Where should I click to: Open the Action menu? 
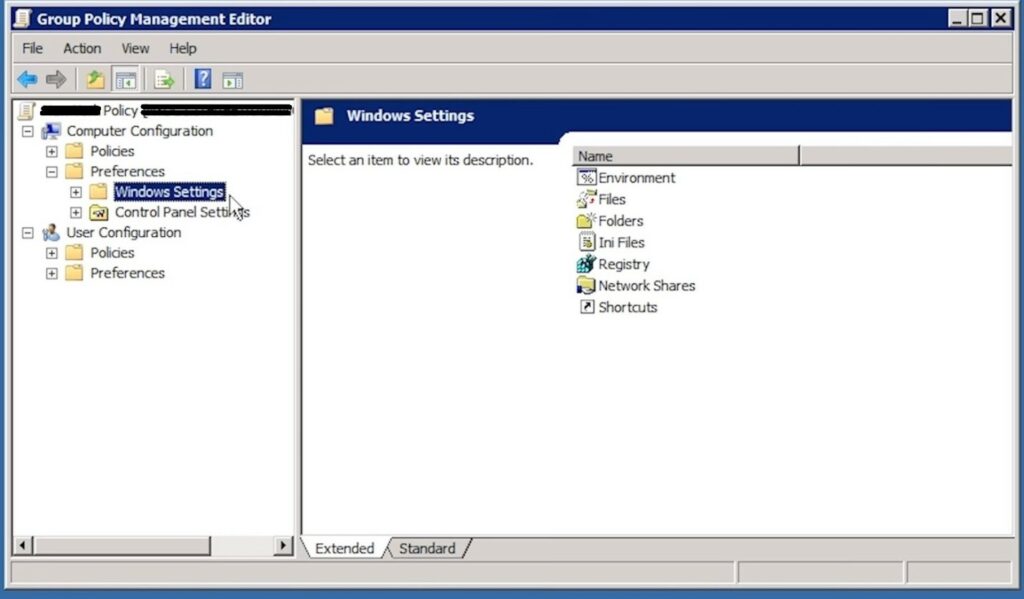click(x=82, y=48)
